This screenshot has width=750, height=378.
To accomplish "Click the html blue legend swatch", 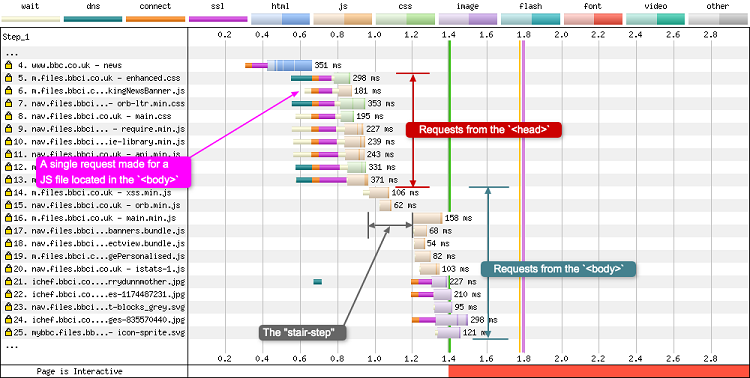I will point(280,19).
